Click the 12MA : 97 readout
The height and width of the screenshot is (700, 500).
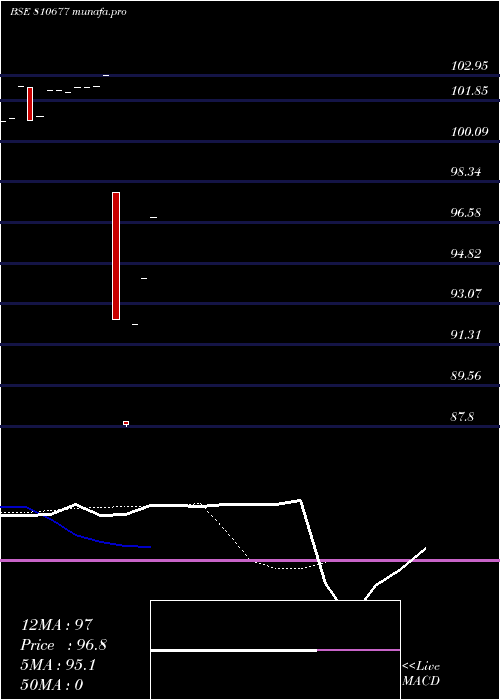[x=57, y=625]
